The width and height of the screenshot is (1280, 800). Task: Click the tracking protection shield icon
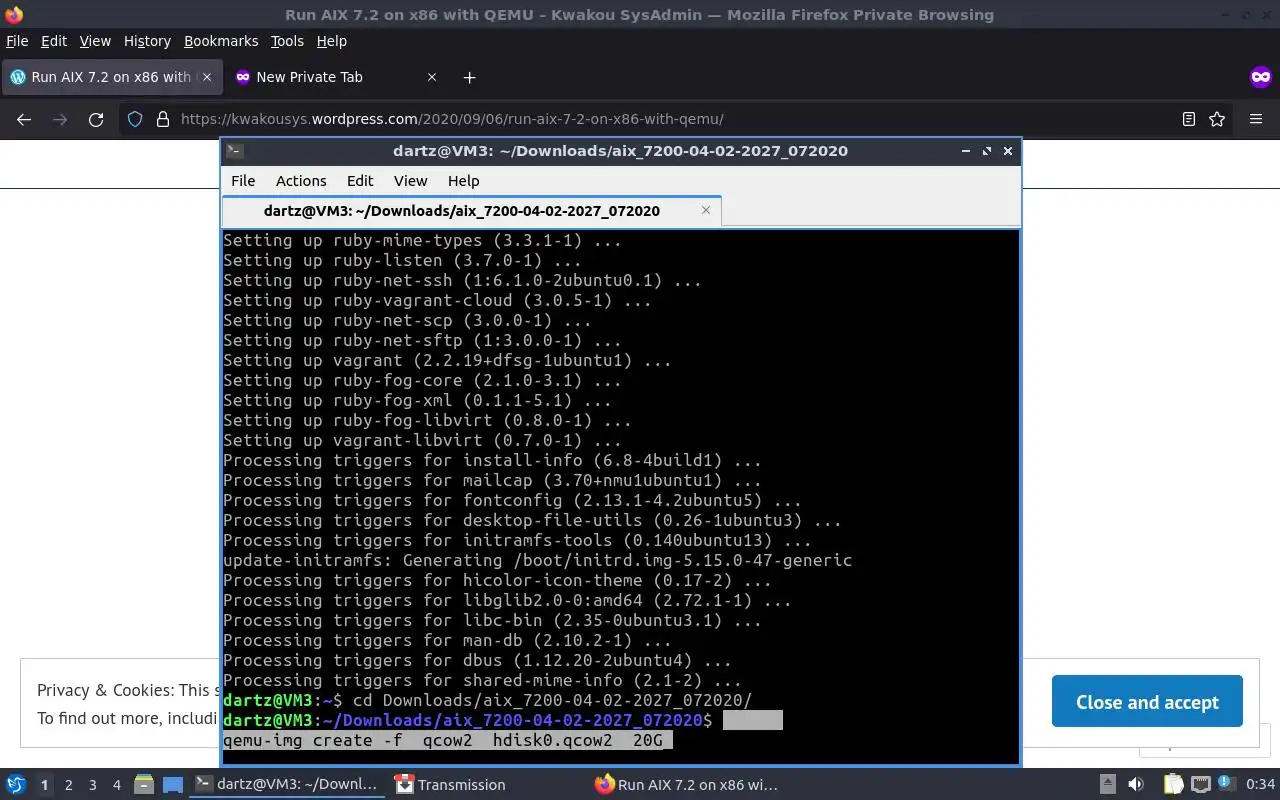point(135,119)
